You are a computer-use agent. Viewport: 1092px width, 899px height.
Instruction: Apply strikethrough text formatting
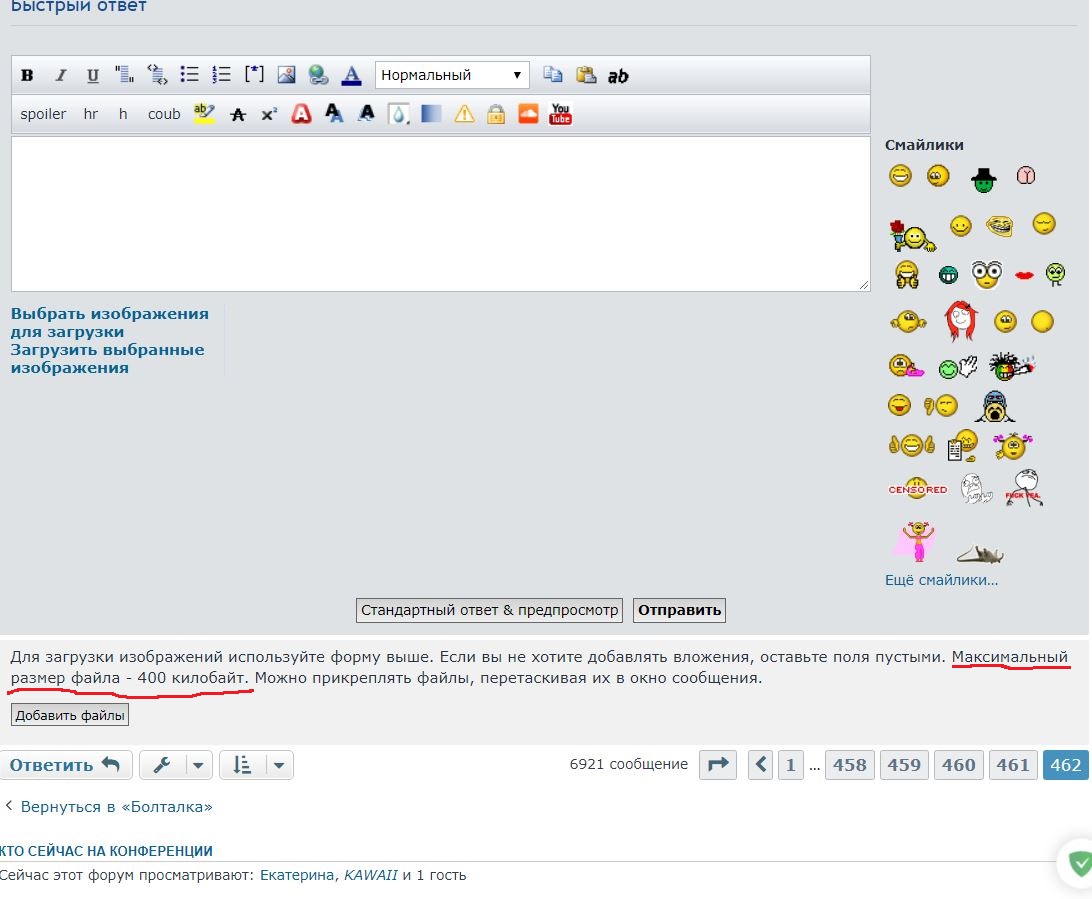pyautogui.click(x=237, y=114)
